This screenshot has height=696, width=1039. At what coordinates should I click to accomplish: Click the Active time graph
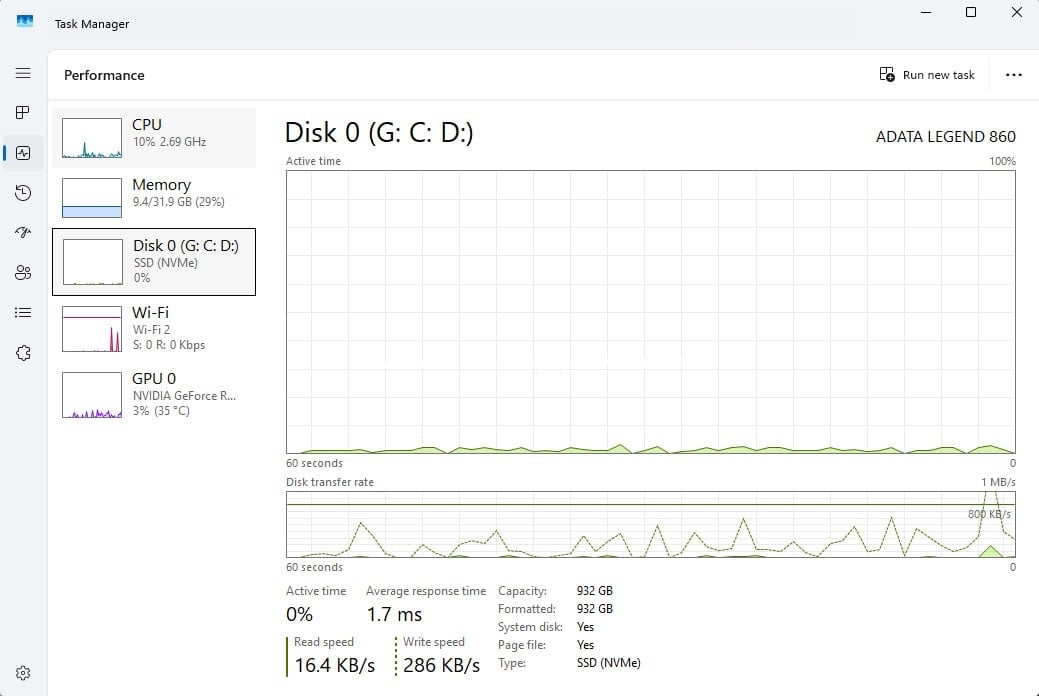(650, 312)
